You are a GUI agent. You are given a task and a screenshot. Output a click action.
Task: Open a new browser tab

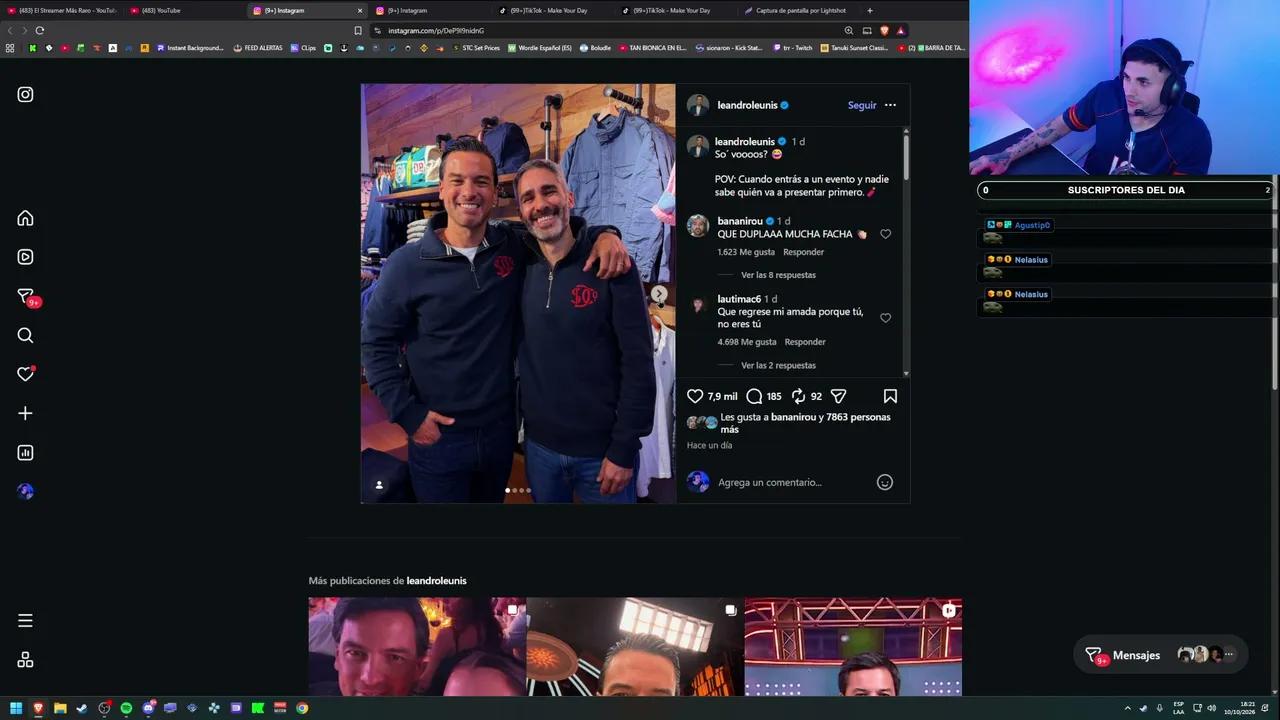[870, 10]
